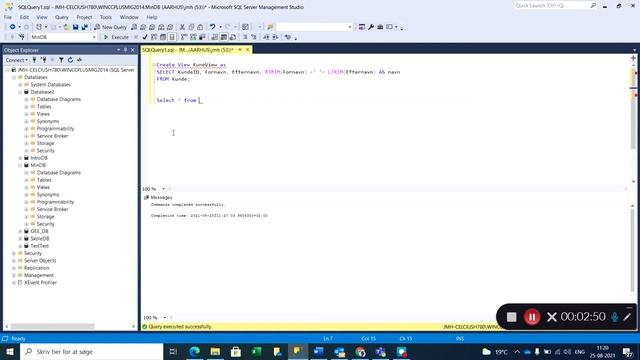Click the Messages results tab

(158, 198)
